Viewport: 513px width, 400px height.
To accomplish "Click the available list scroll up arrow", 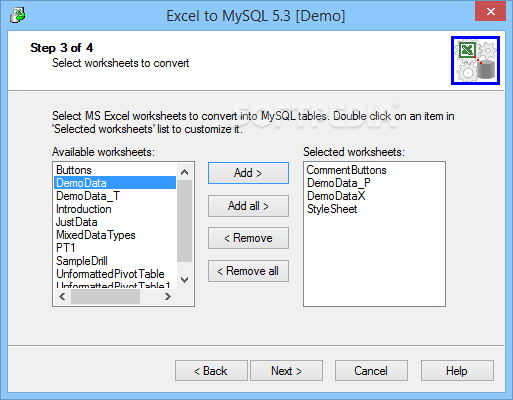I will [x=184, y=172].
